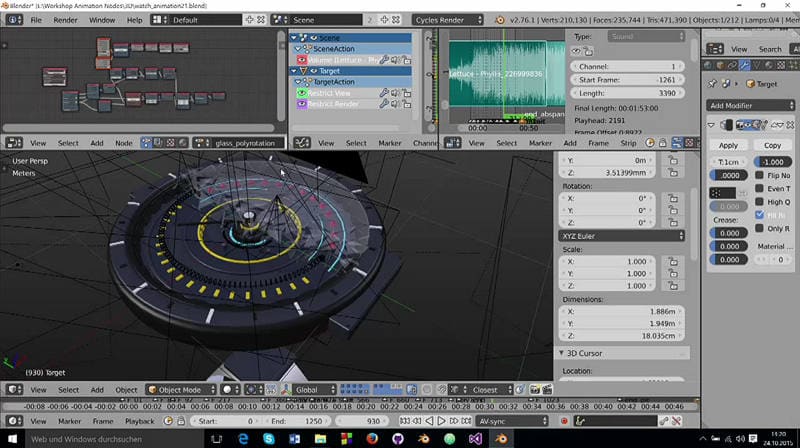Open the XYZ Euler rotation mode dropdown
800x448 pixels.
click(621, 236)
